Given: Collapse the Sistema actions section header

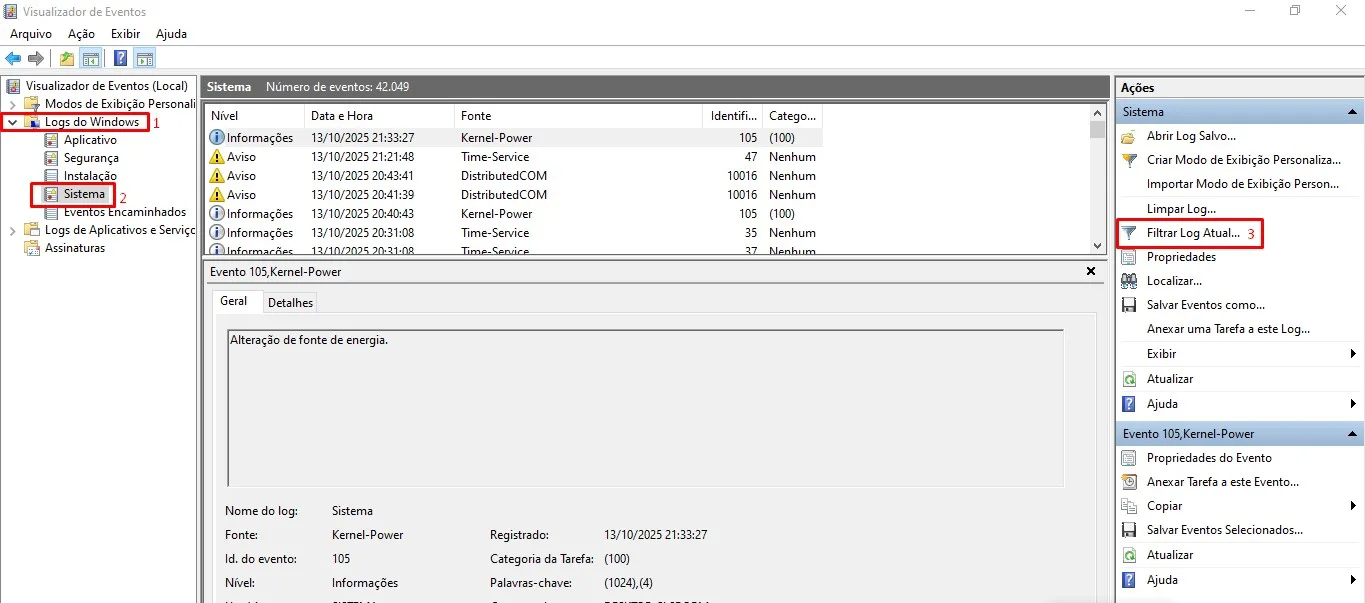Looking at the screenshot, I should (x=1352, y=112).
